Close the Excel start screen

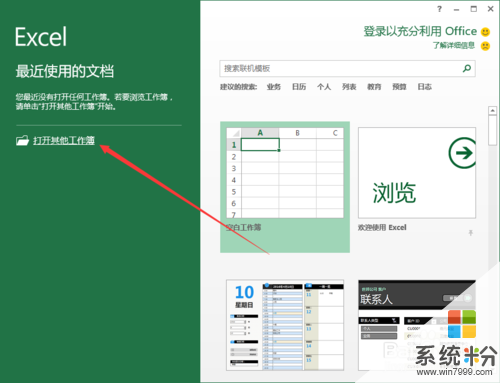(x=490, y=9)
